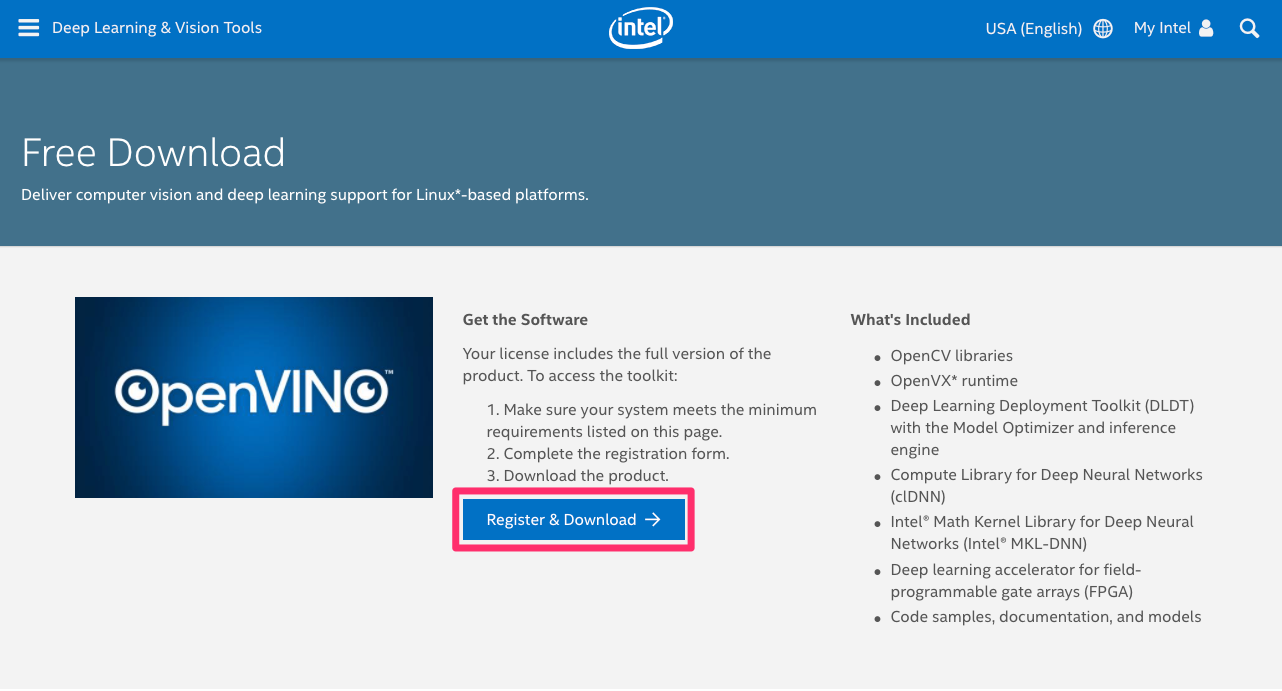1282x691 pixels.
Task: Open Deep Learning & Vision Tools menu
Action: (x=157, y=28)
